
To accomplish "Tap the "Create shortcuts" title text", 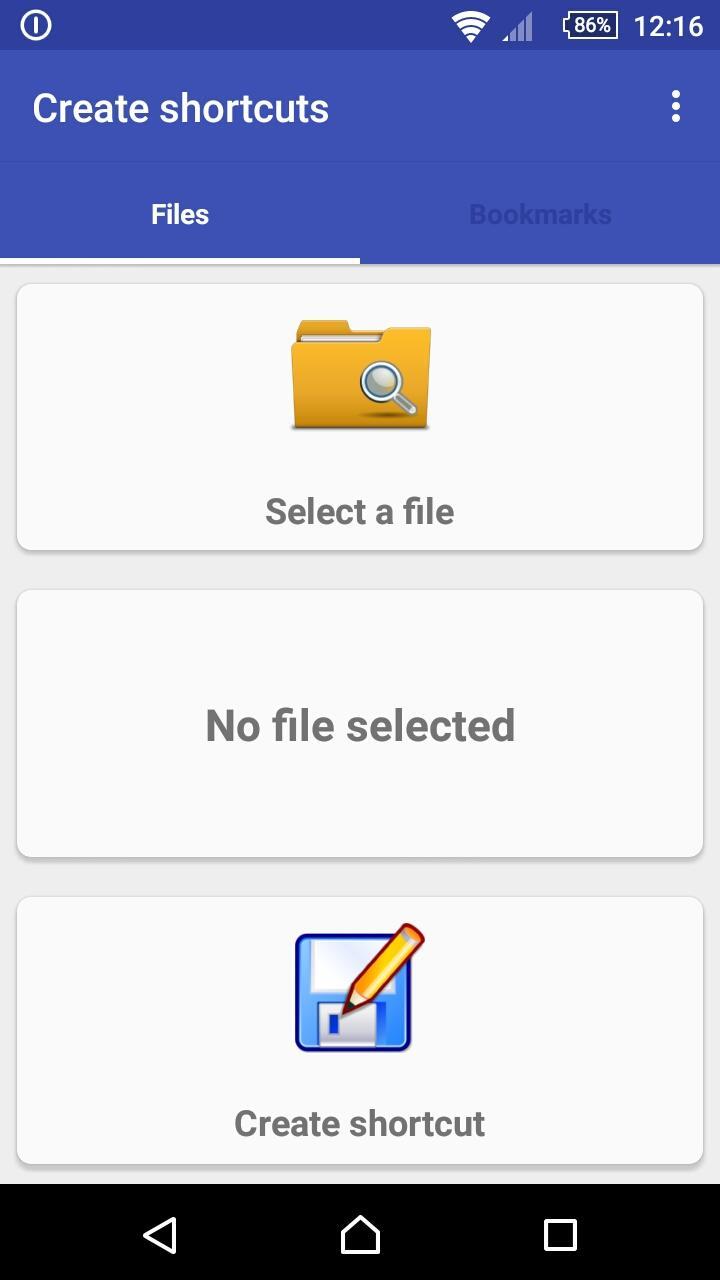I will pyautogui.click(x=181, y=108).
